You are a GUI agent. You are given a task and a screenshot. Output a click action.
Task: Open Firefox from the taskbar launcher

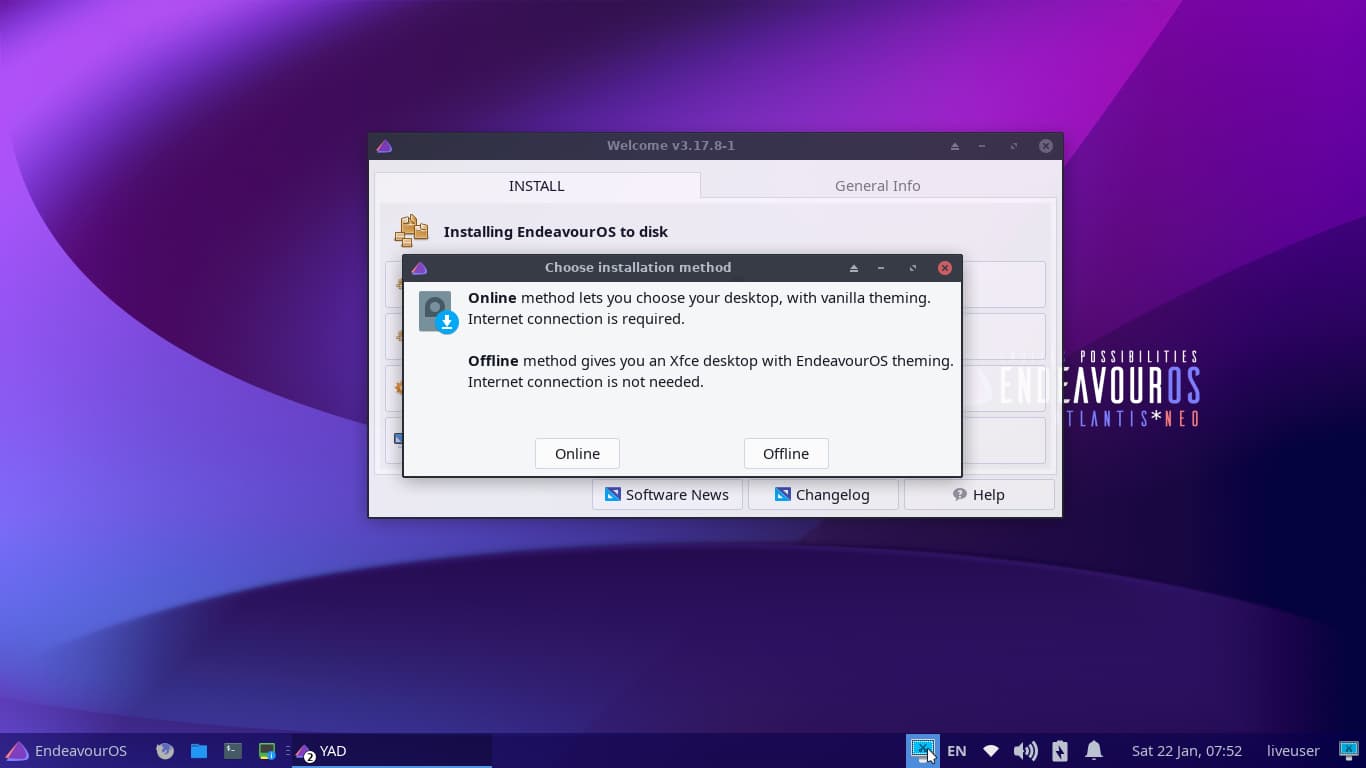click(x=166, y=751)
